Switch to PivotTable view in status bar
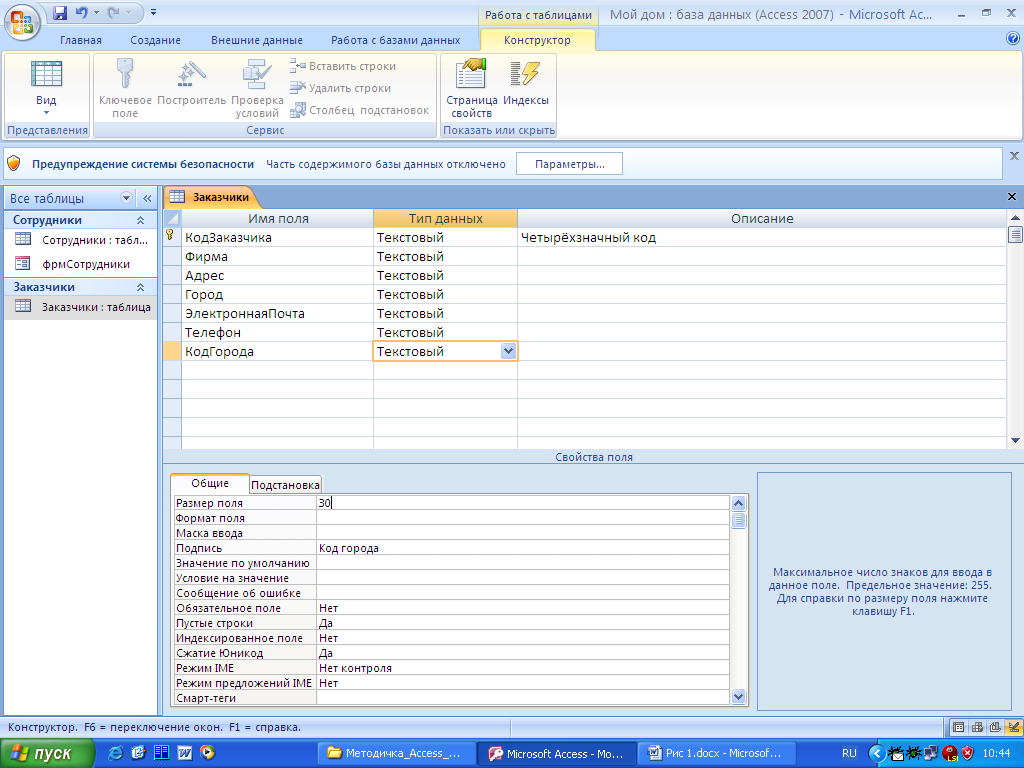1024x768 pixels. 977,727
